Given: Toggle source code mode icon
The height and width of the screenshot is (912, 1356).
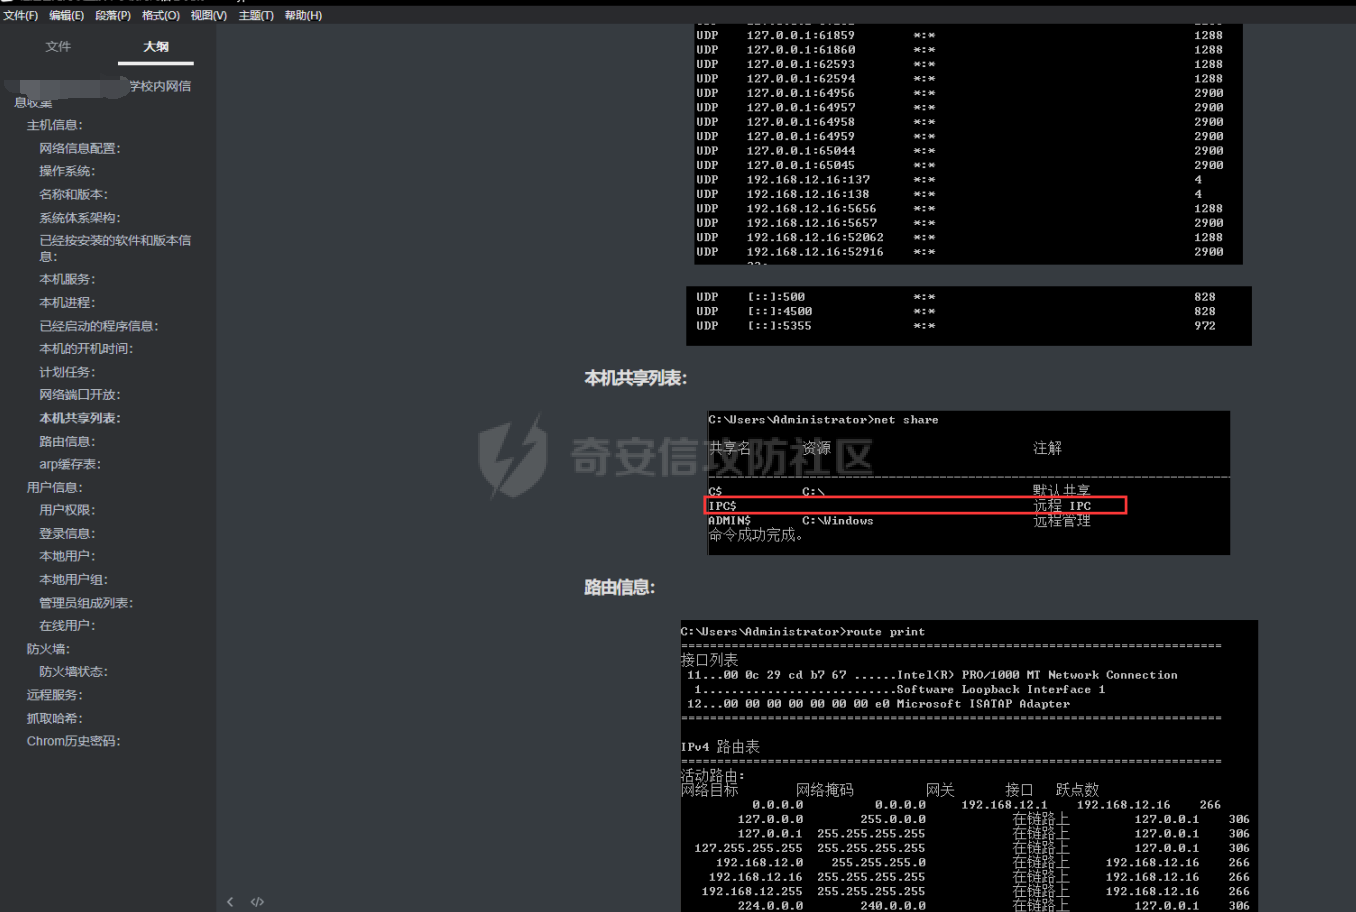Looking at the screenshot, I should [257, 902].
